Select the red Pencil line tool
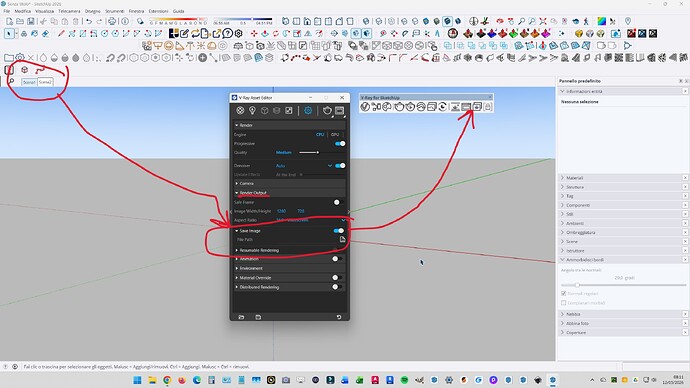Viewport: 690px width, 388px height. 61,33
